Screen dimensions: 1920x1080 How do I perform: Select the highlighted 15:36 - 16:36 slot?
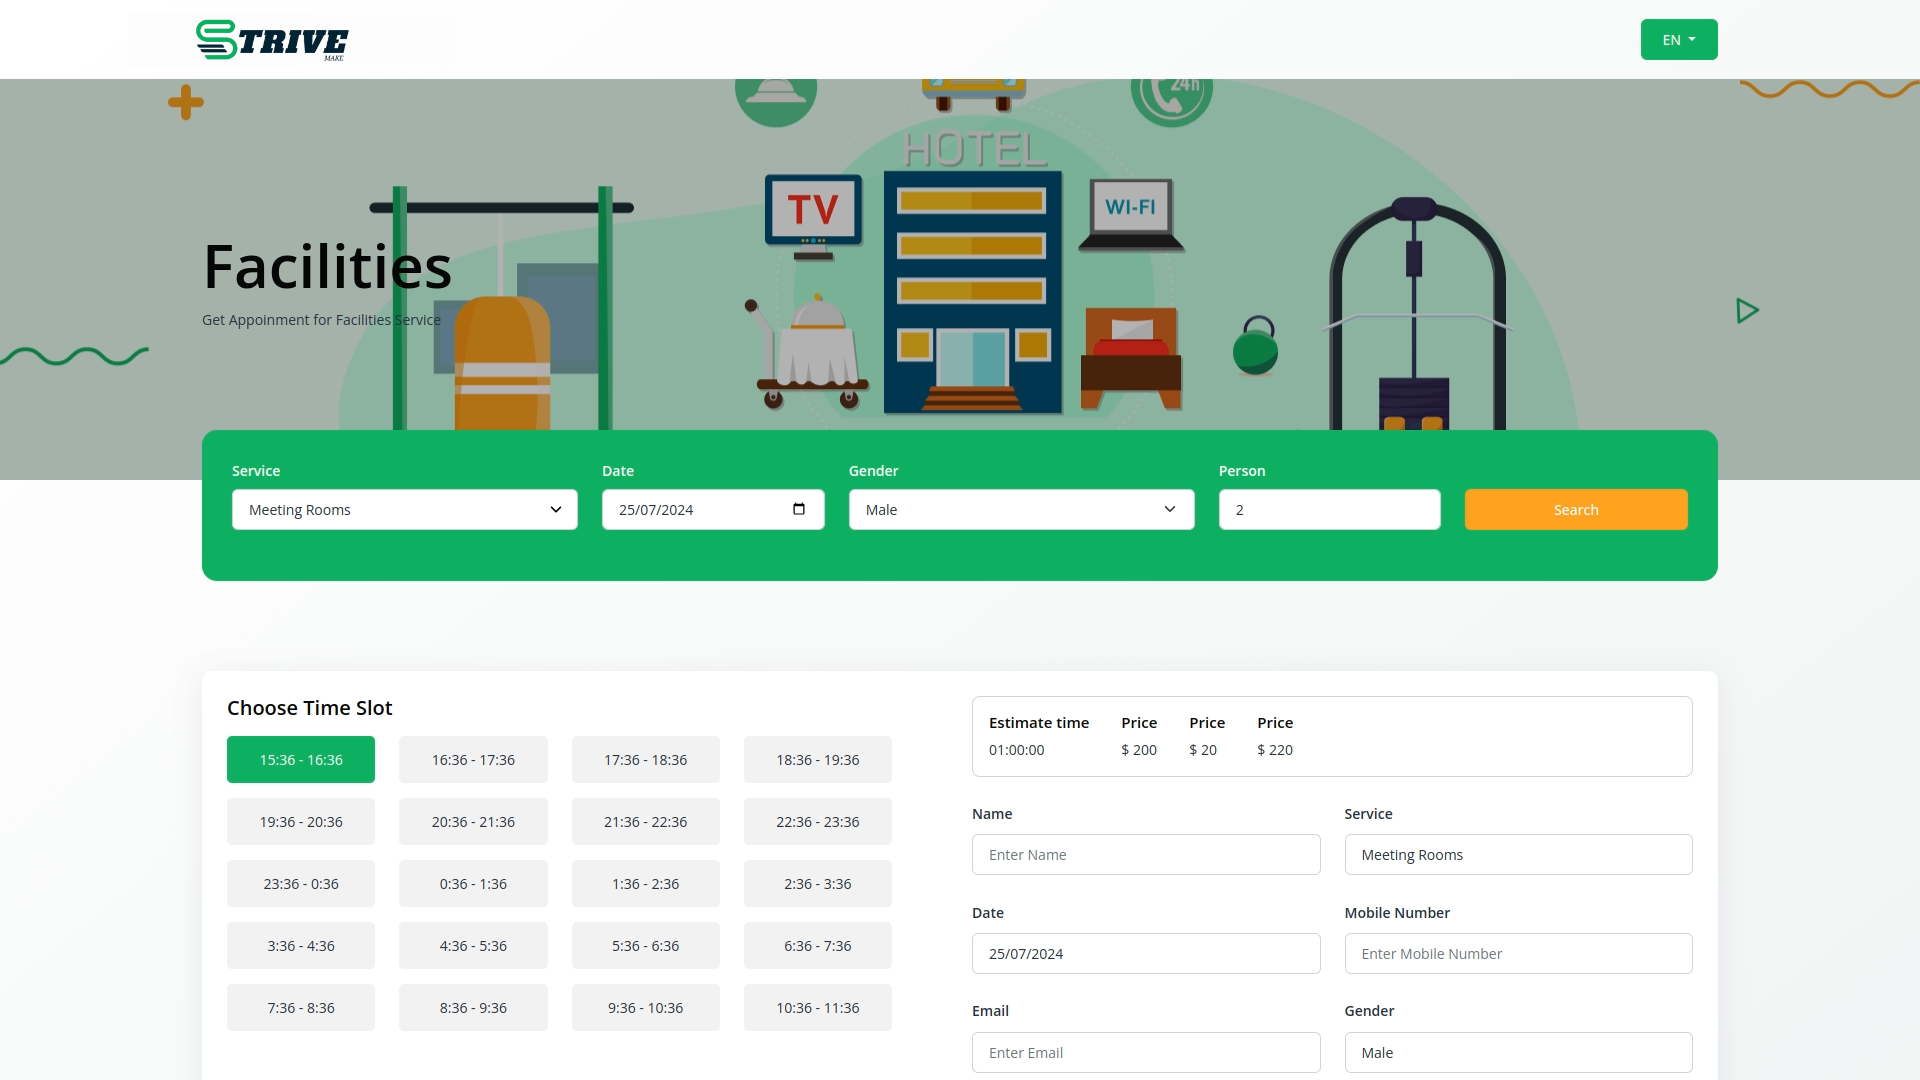point(300,760)
